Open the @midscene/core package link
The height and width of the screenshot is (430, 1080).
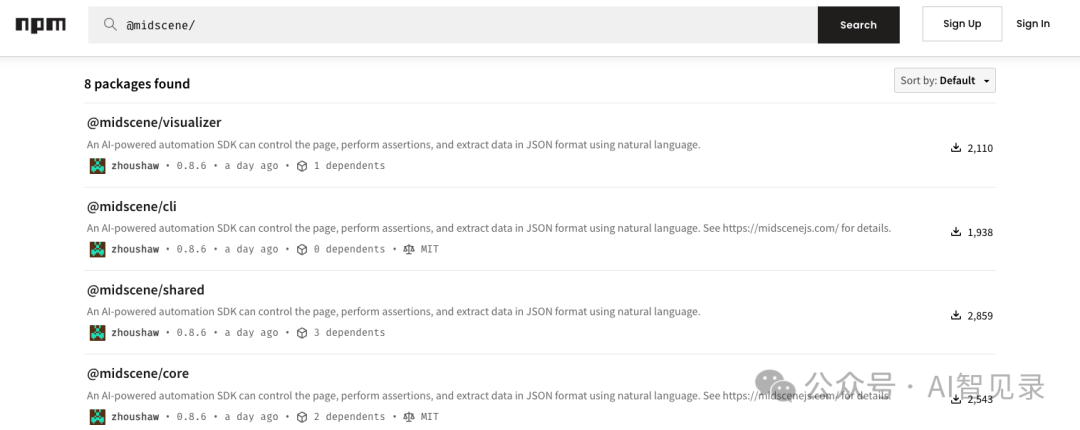pyautogui.click(x=138, y=374)
